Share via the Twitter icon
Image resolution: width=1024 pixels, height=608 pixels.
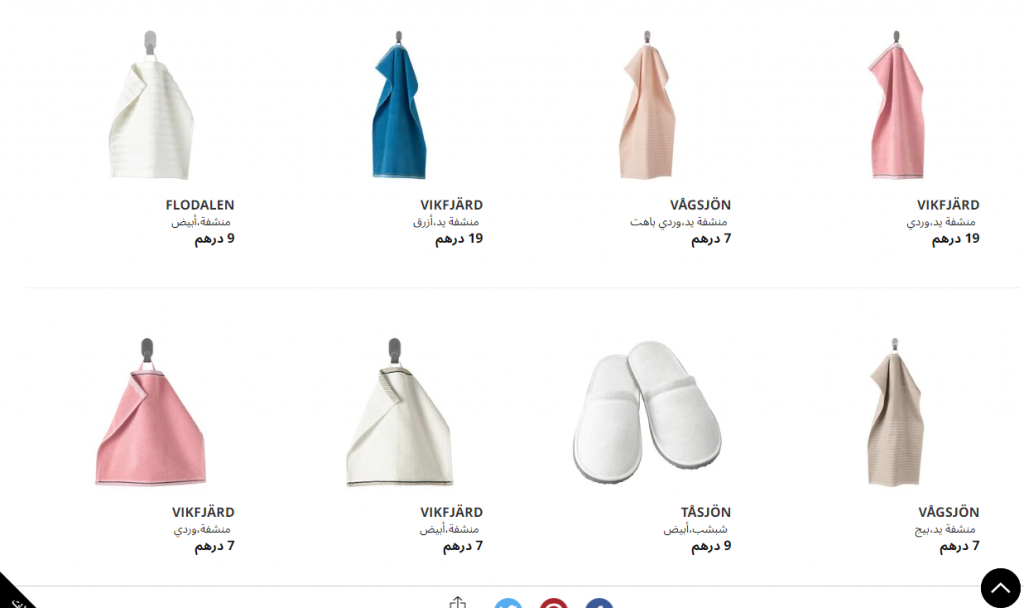tap(508, 603)
